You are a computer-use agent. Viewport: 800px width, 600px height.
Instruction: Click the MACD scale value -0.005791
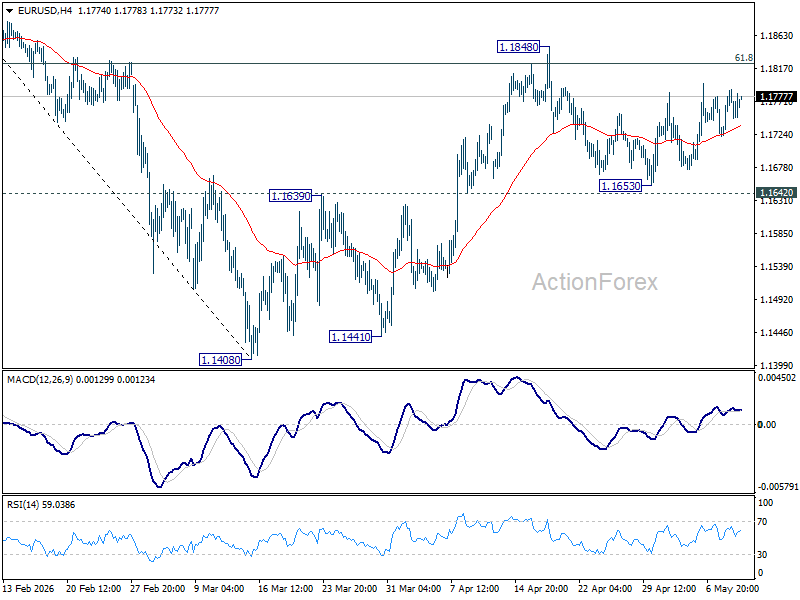(776, 487)
